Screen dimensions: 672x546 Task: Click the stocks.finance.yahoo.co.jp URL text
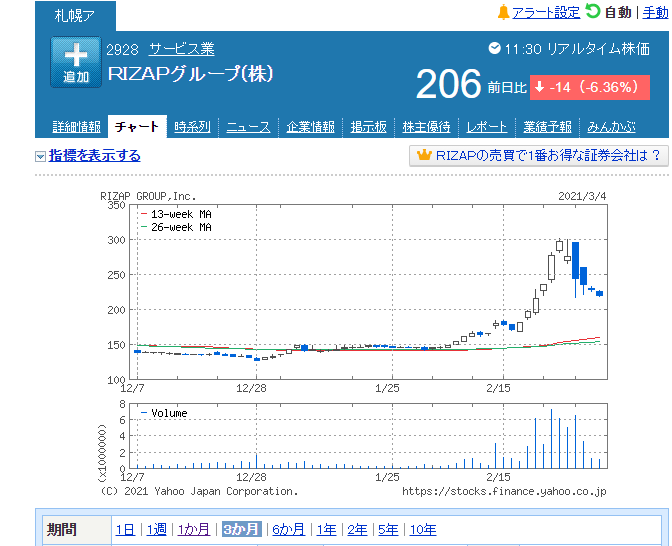pos(504,491)
